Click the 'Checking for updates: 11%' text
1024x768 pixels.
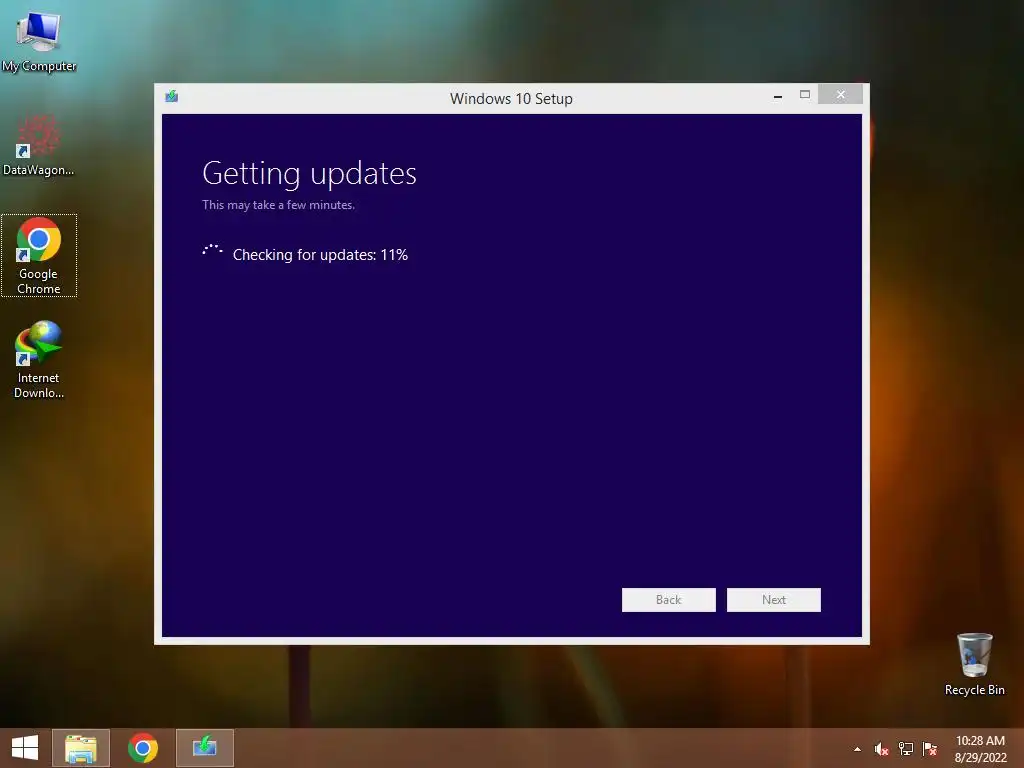[x=320, y=255]
